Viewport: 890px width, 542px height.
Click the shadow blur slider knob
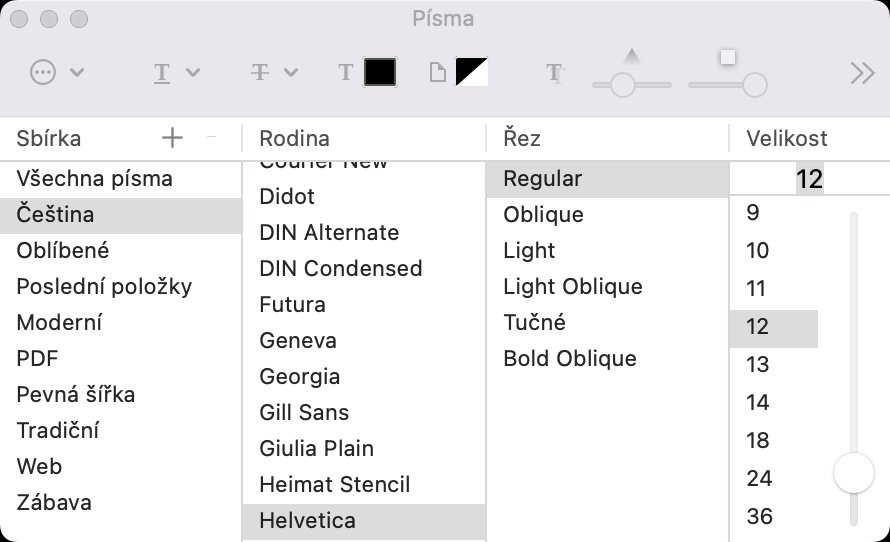coord(754,85)
